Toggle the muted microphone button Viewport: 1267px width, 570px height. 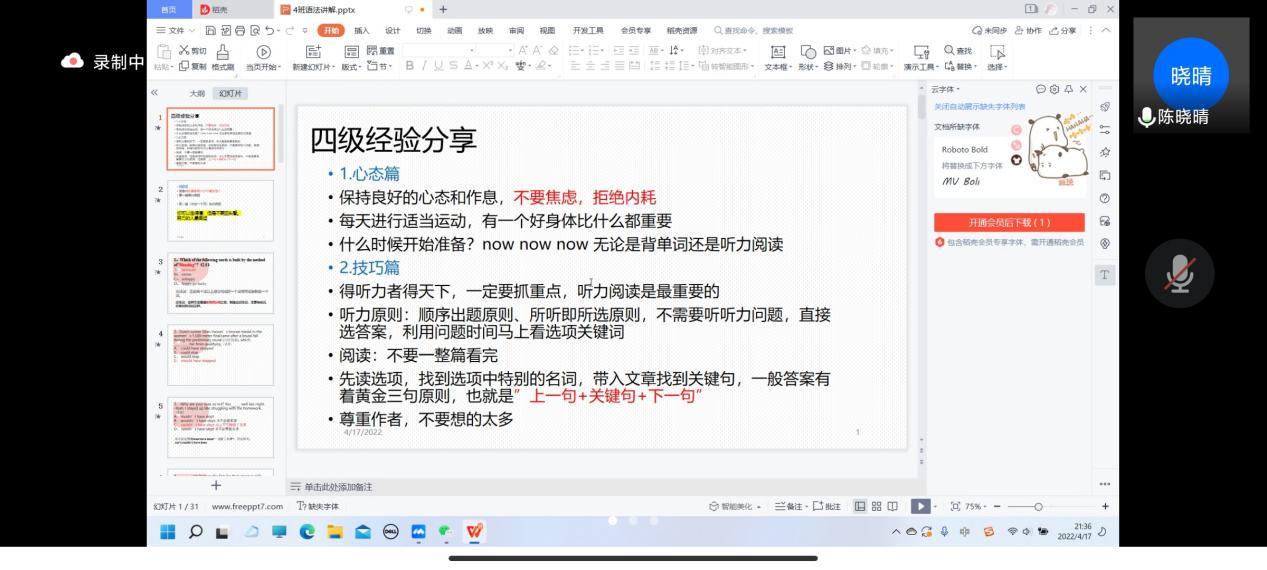click(x=1179, y=273)
